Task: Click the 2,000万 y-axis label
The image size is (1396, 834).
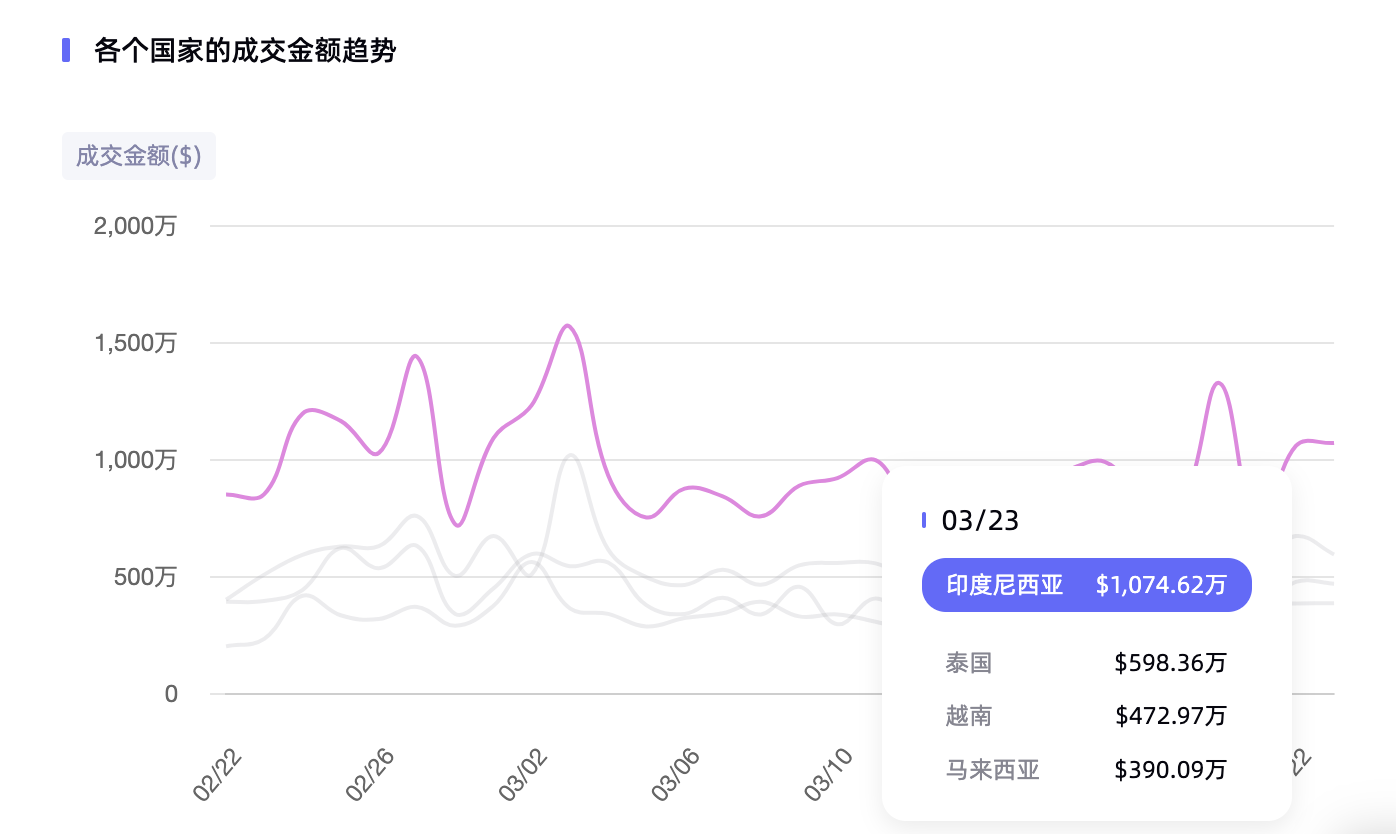Action: coord(135,226)
